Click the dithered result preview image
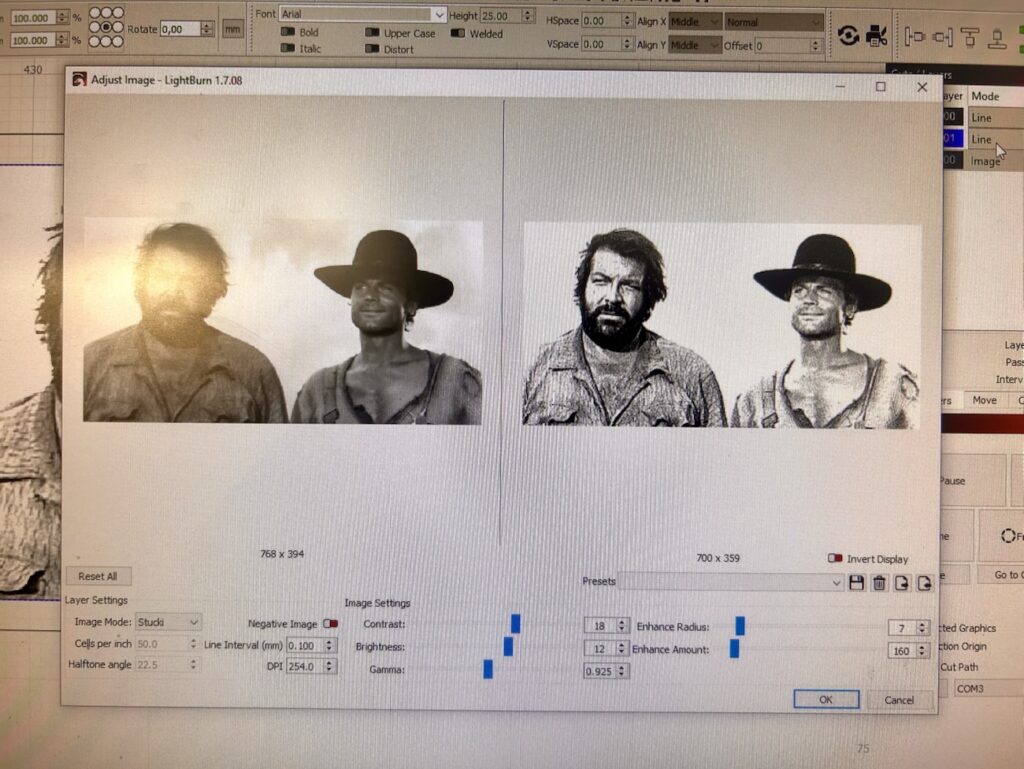The width and height of the screenshot is (1024, 769). coord(722,325)
